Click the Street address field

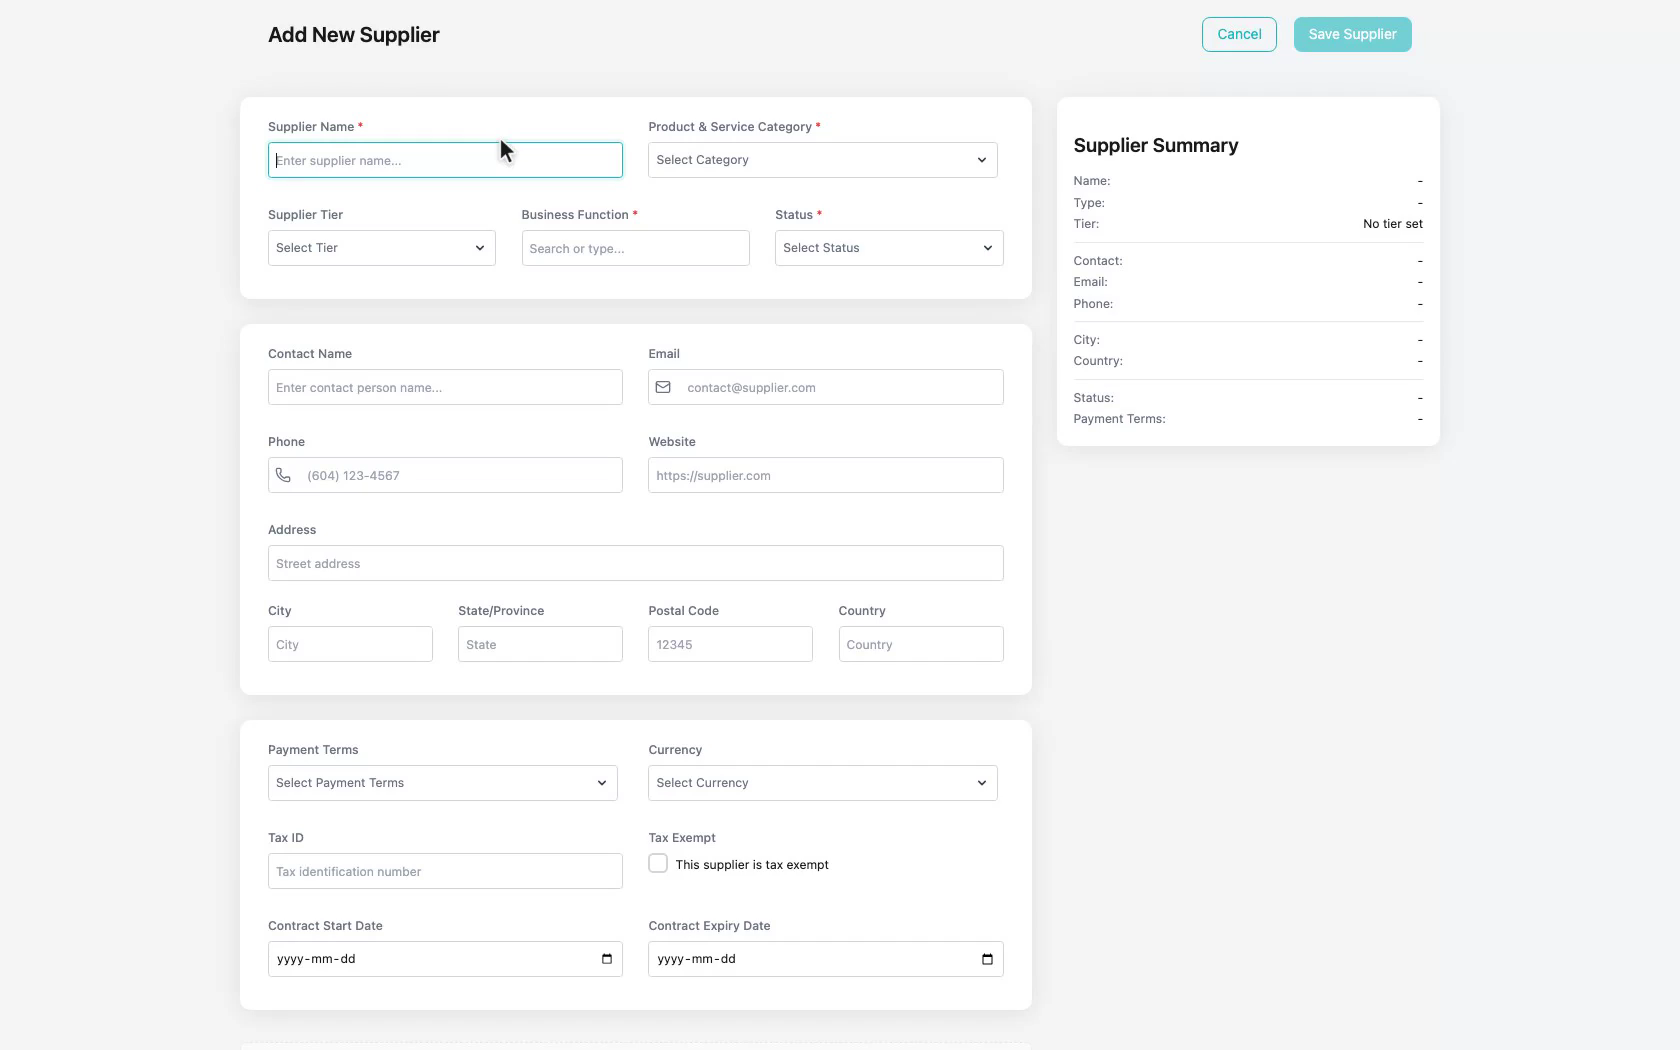click(635, 563)
